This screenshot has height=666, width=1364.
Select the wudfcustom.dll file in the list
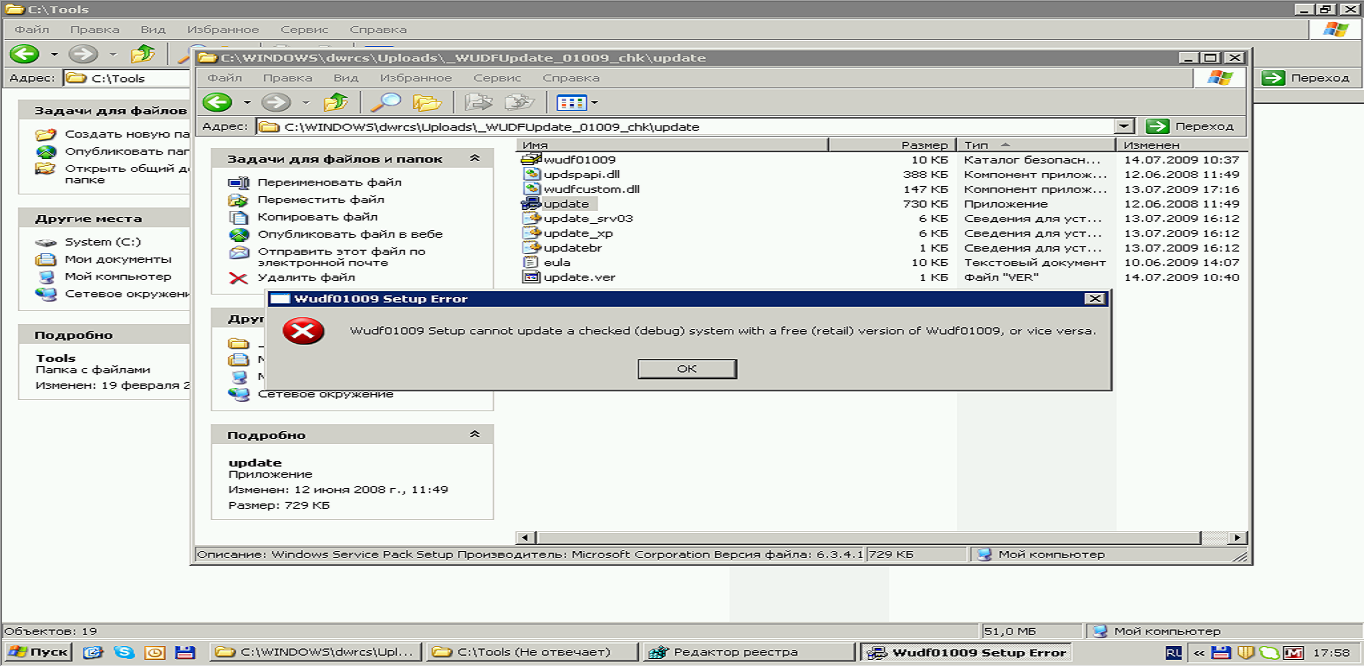590,189
